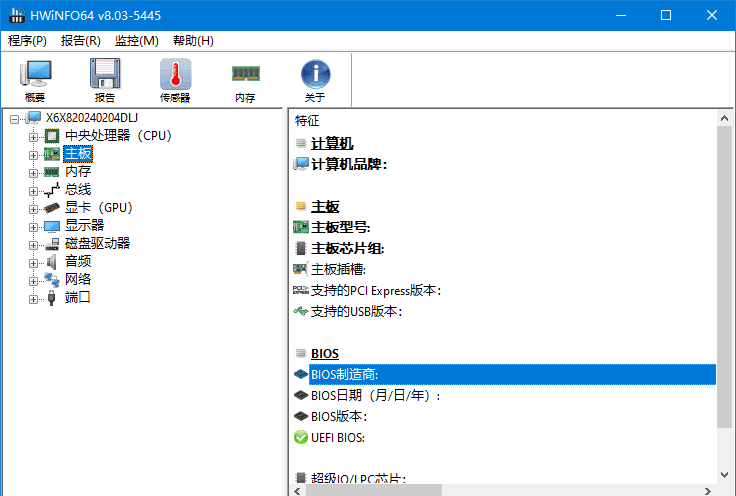Open the 帮助(H) menu
This screenshot has height=496, width=736.
coord(193,41)
